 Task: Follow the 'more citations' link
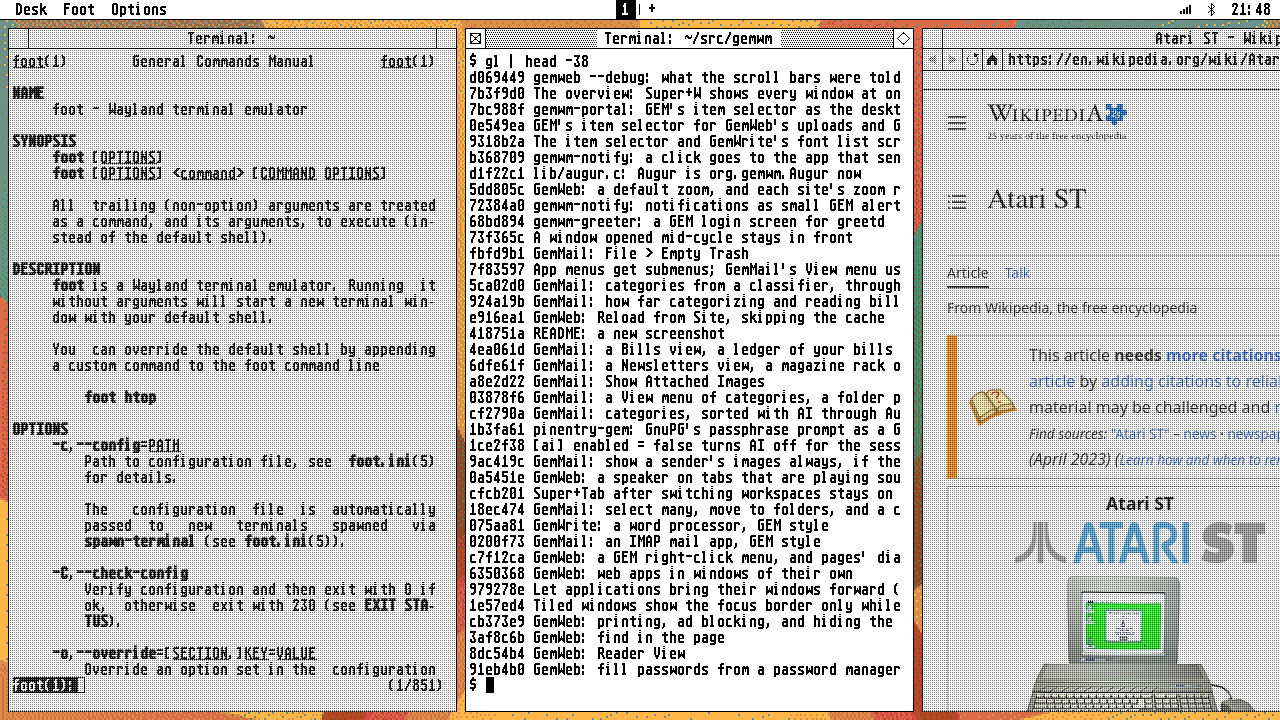[1223, 355]
